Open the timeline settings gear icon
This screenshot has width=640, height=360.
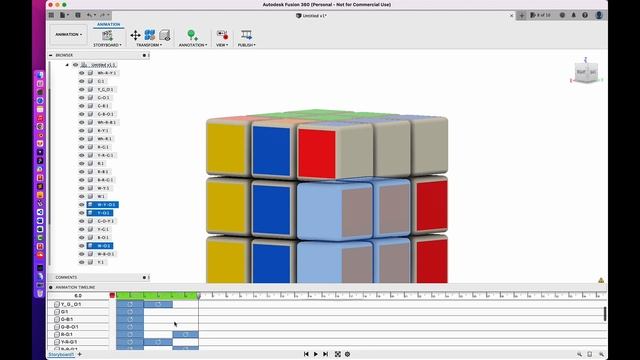click(347, 354)
